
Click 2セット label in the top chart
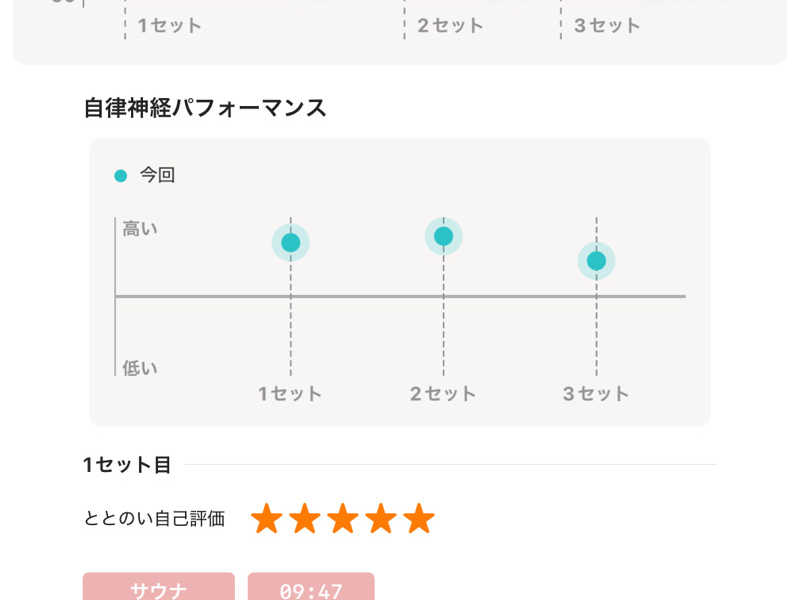(x=450, y=26)
